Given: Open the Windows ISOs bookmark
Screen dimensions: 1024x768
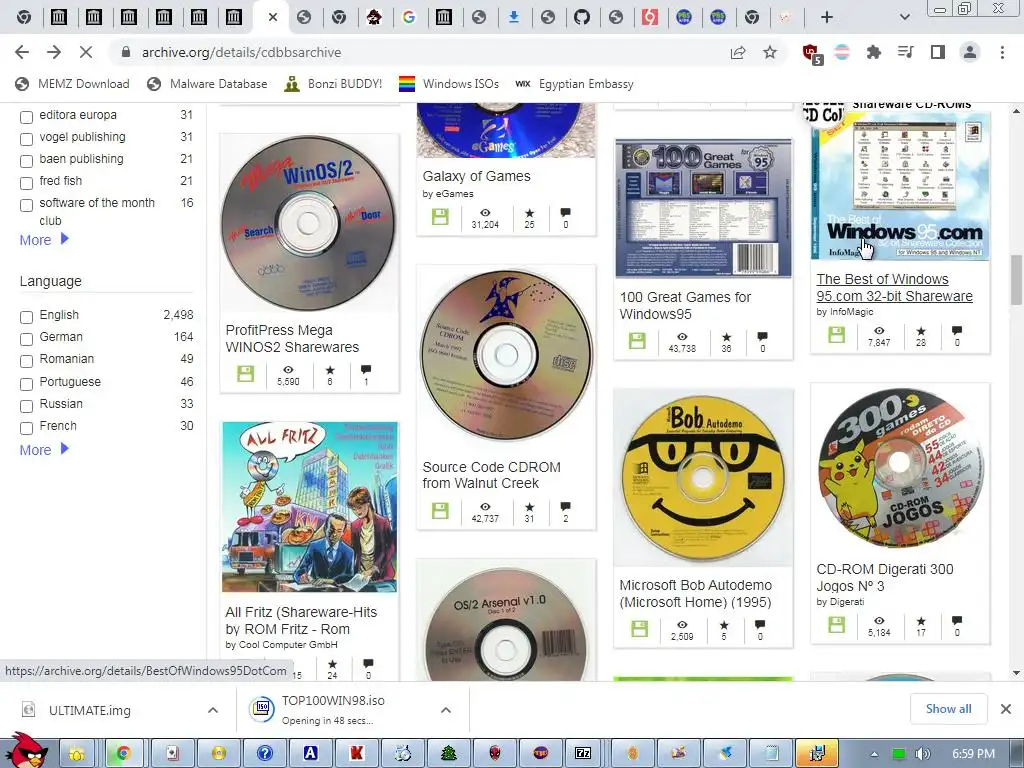Looking at the screenshot, I should coord(449,84).
